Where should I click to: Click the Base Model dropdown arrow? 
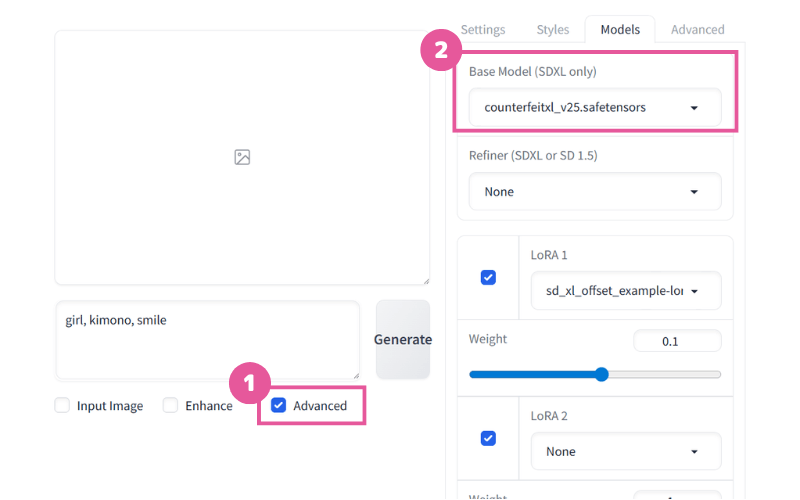tap(694, 108)
